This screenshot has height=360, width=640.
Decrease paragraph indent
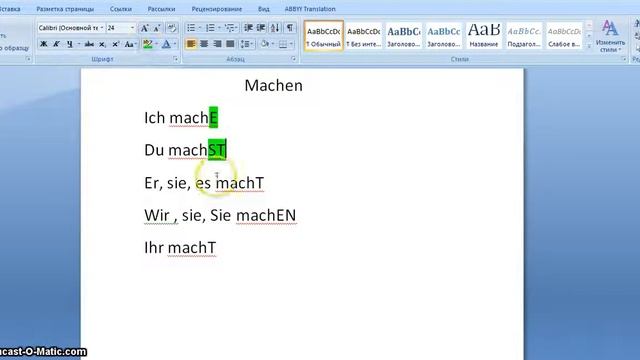tap(248, 28)
